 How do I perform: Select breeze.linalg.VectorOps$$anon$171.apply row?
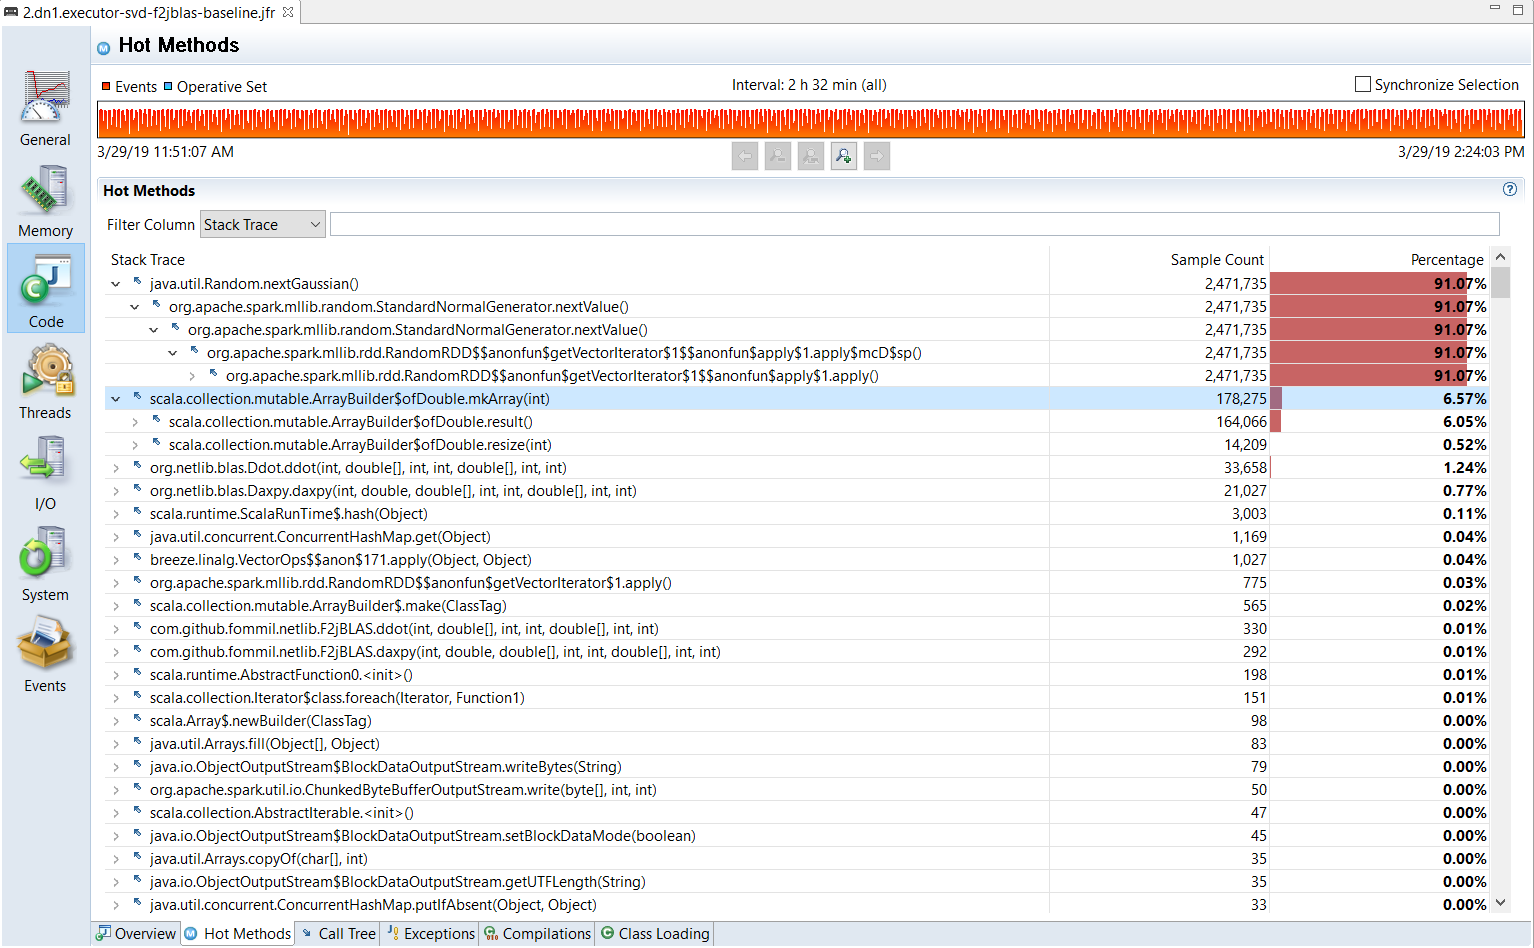(x=797, y=560)
